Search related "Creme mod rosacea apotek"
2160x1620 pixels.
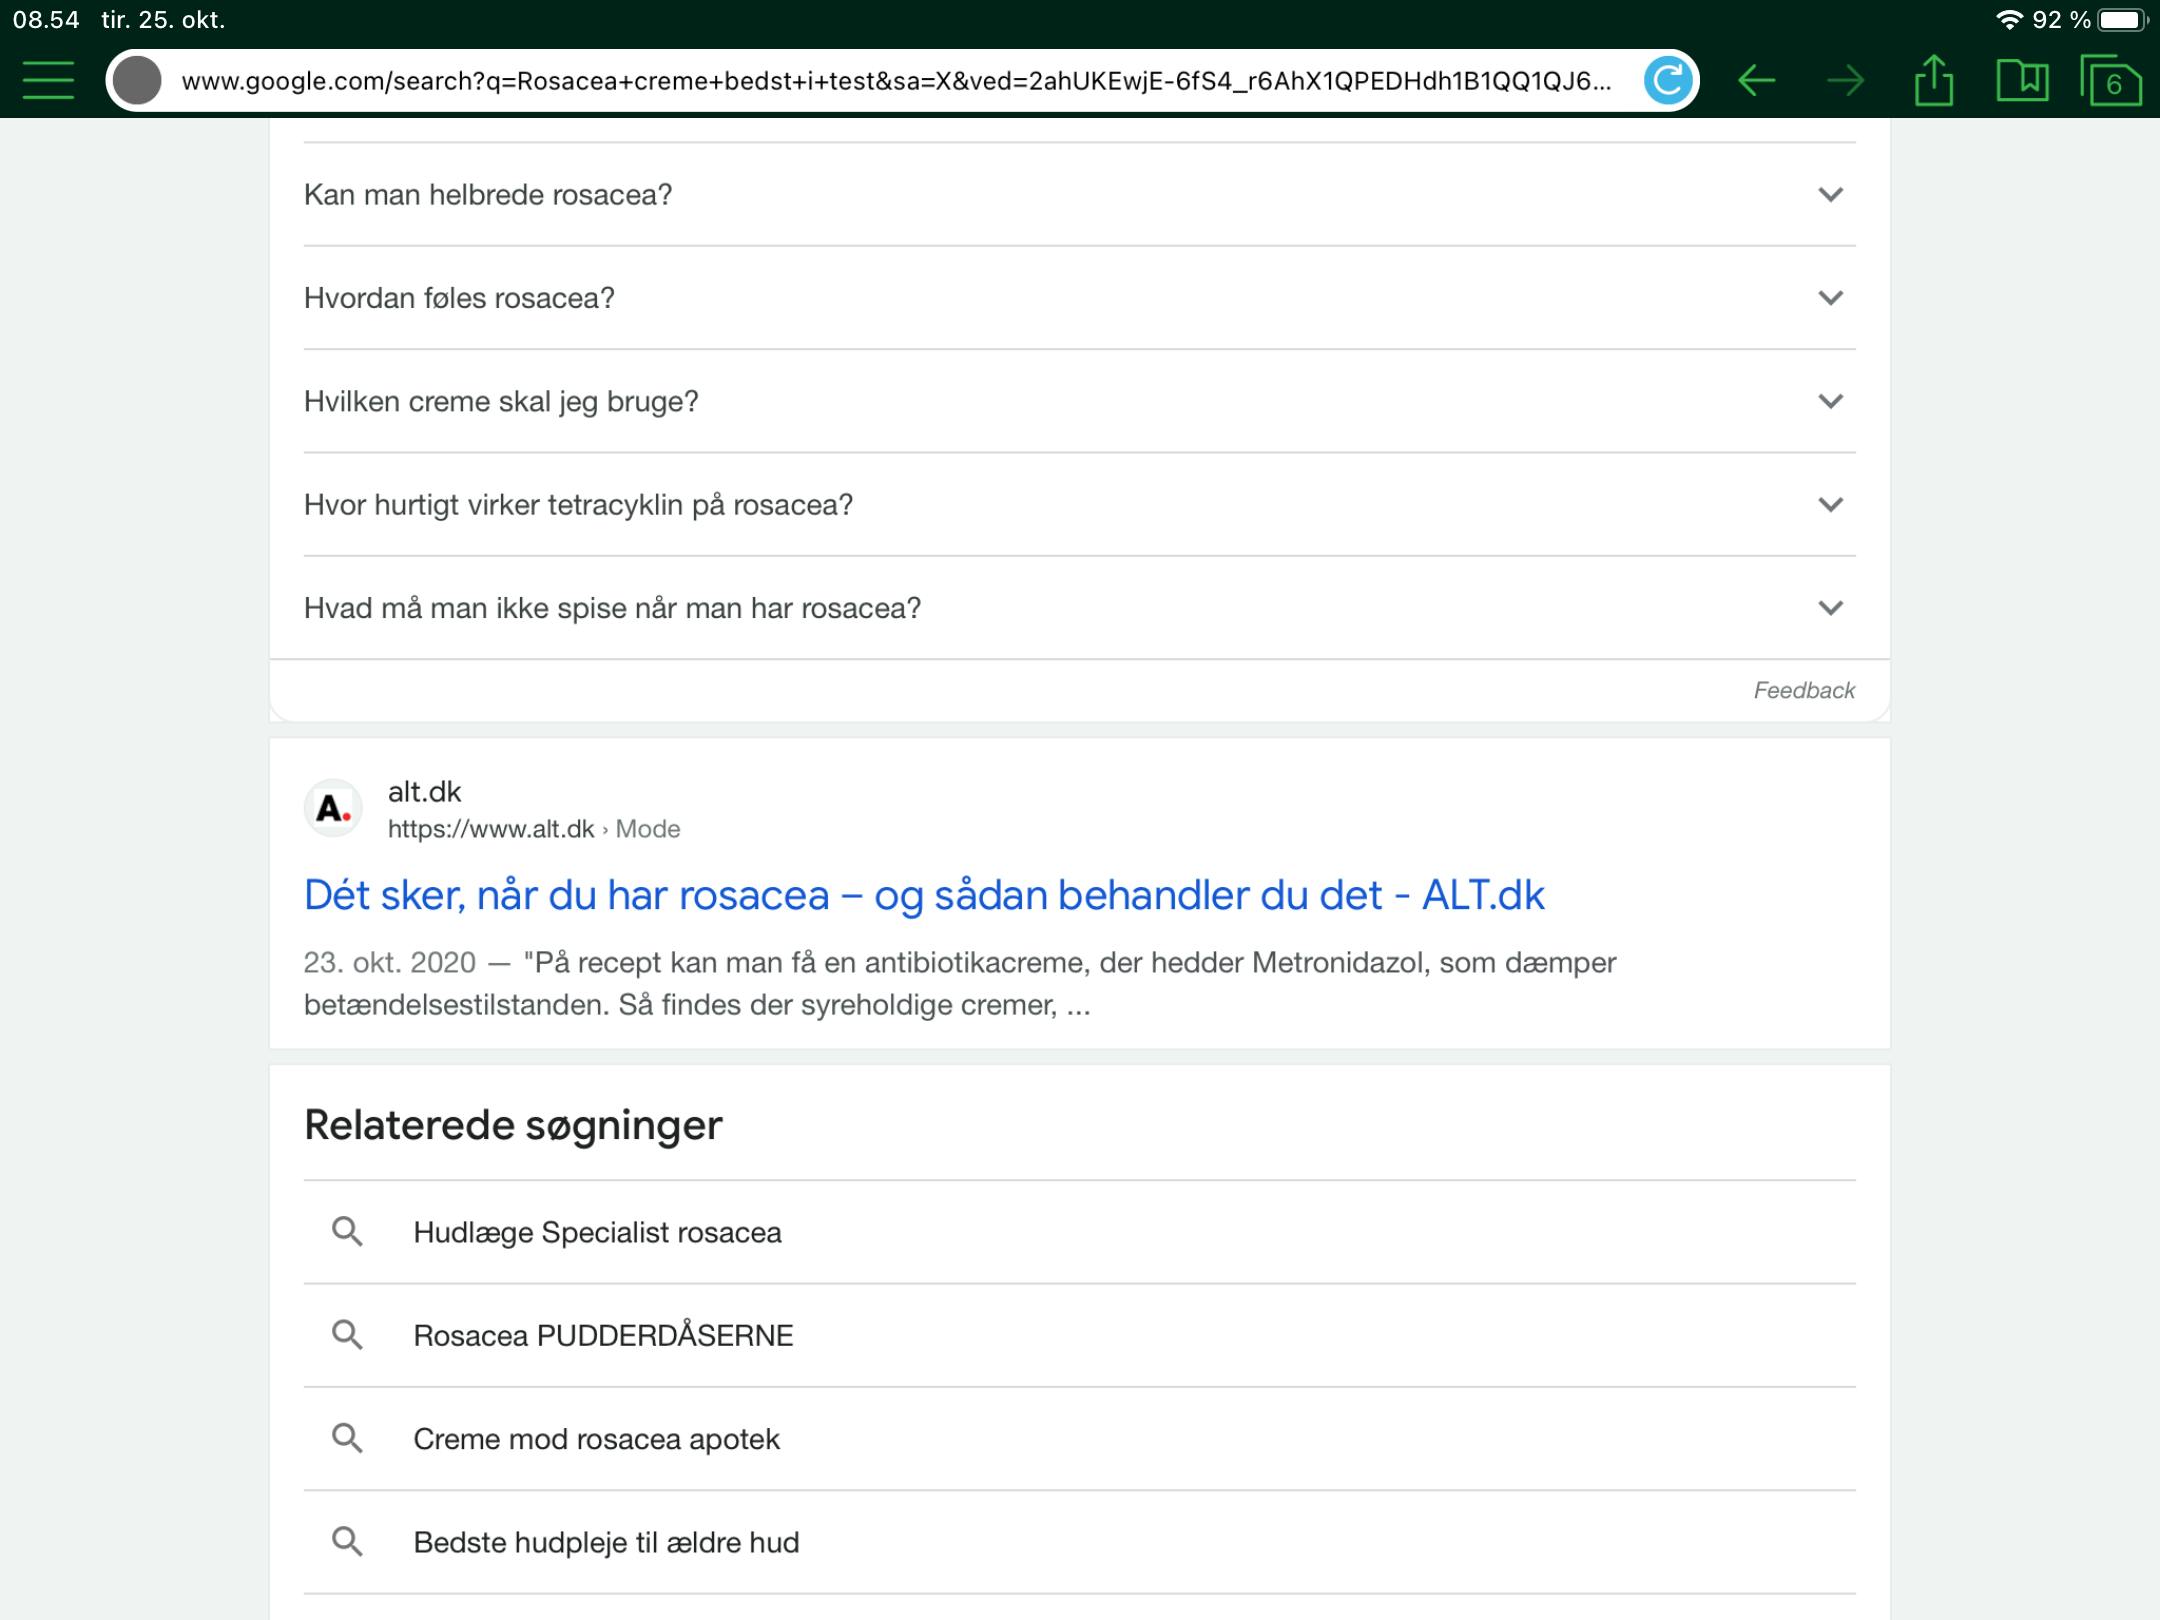[596, 1439]
